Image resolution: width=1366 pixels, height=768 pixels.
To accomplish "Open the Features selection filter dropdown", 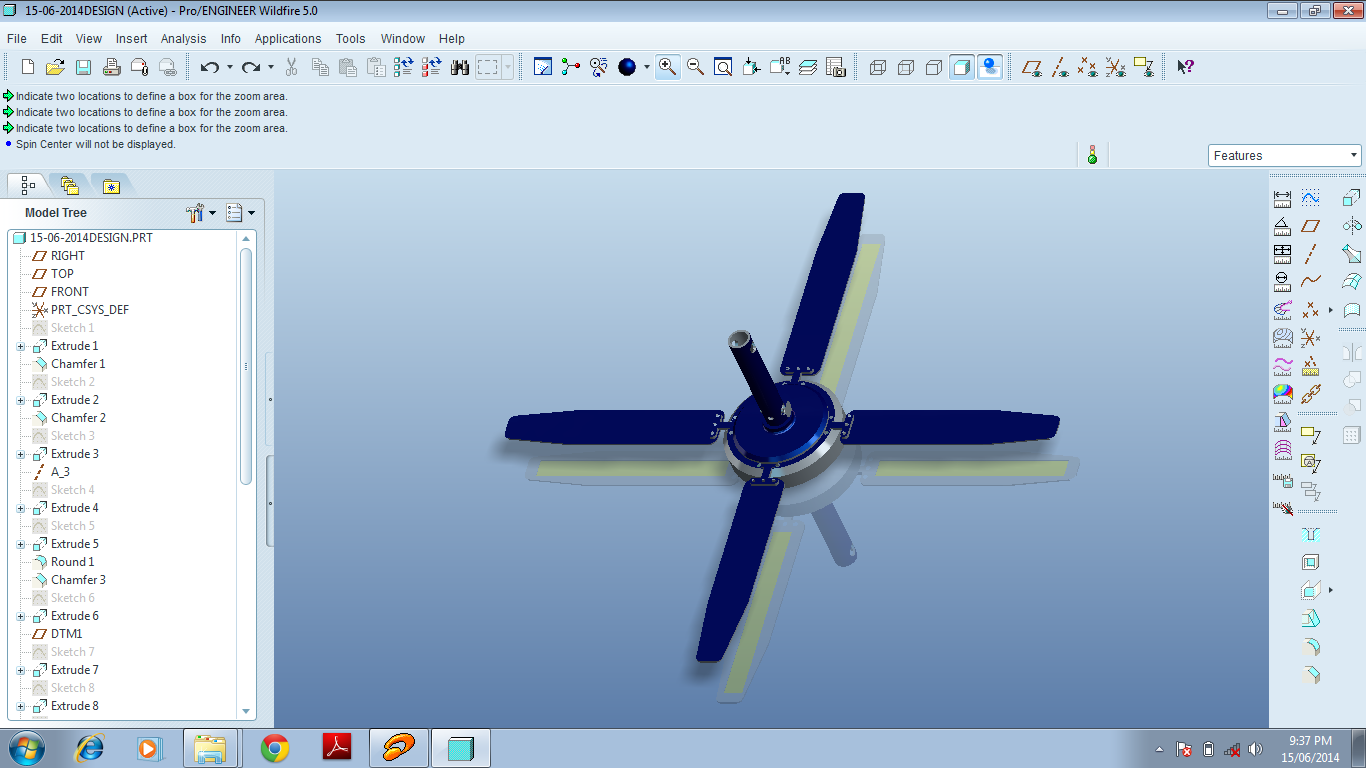I will point(1285,155).
